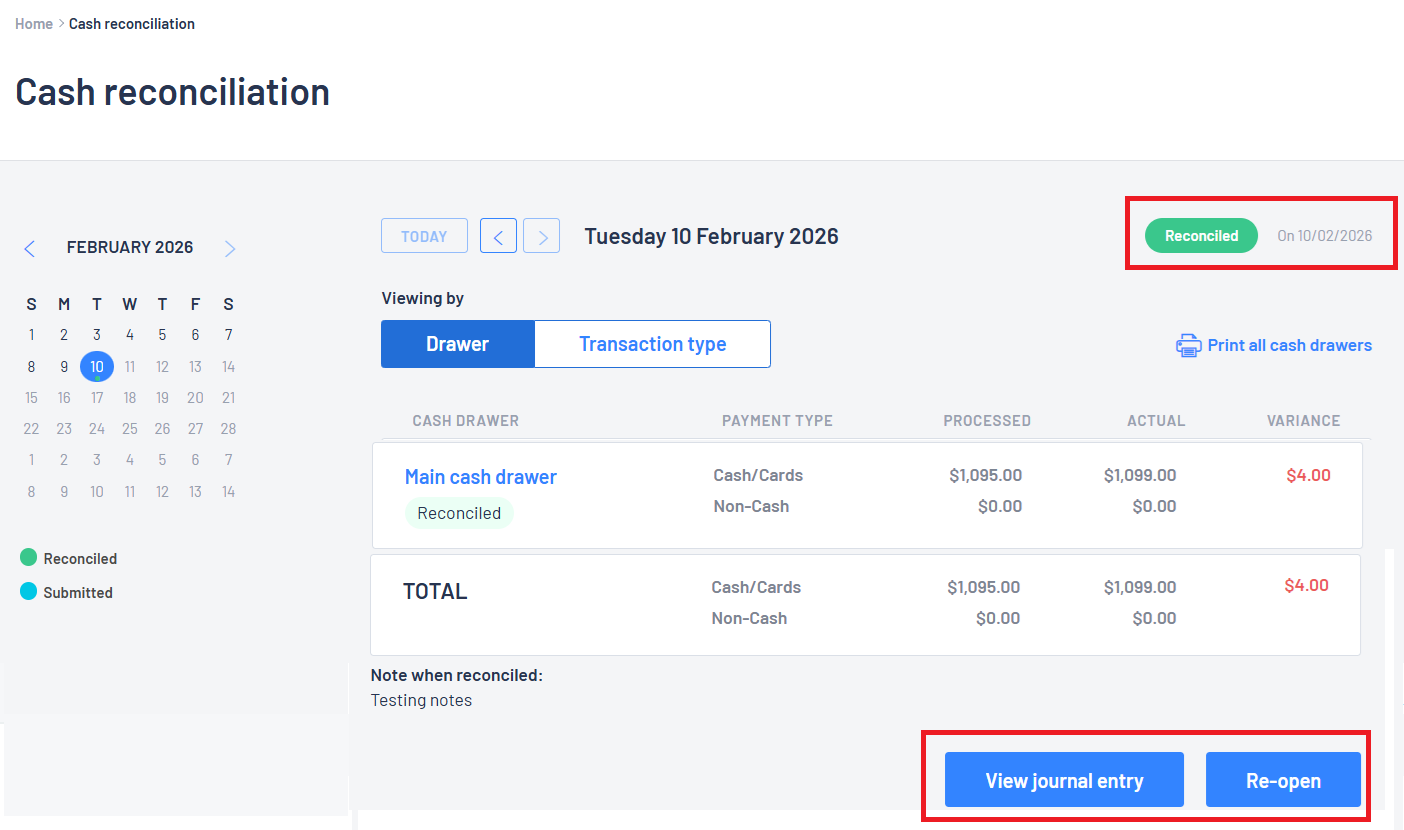Switch view to Transaction type

point(652,344)
